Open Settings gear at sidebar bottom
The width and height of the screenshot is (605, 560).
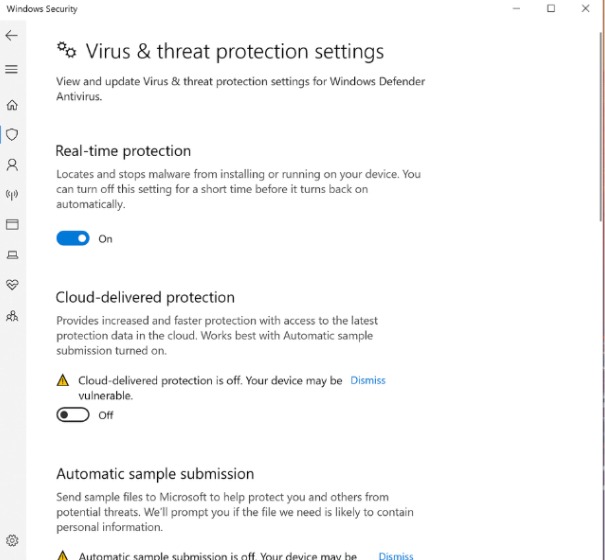coord(12,541)
